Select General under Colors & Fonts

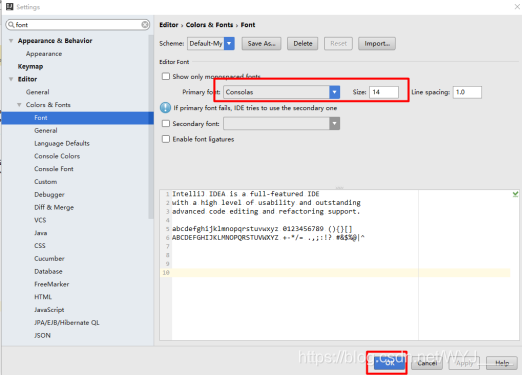pos(46,130)
